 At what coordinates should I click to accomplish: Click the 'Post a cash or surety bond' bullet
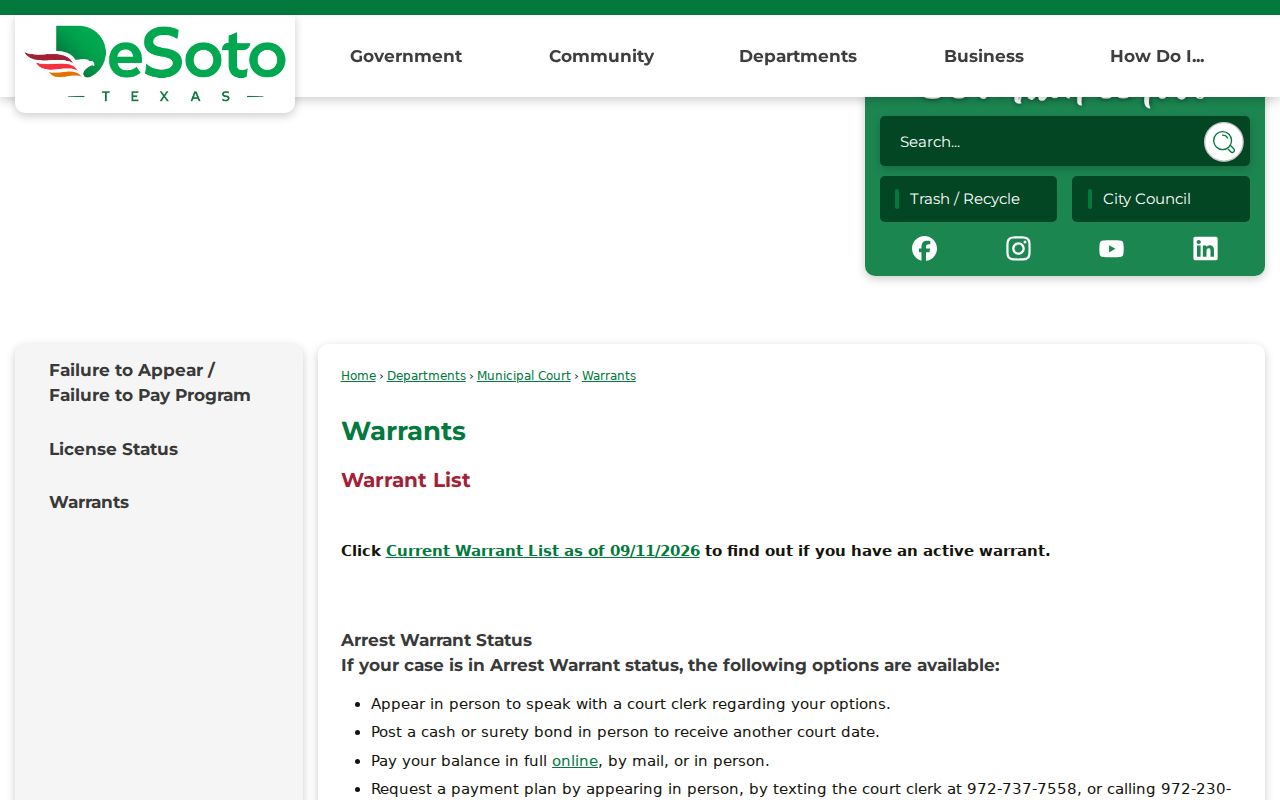625,732
